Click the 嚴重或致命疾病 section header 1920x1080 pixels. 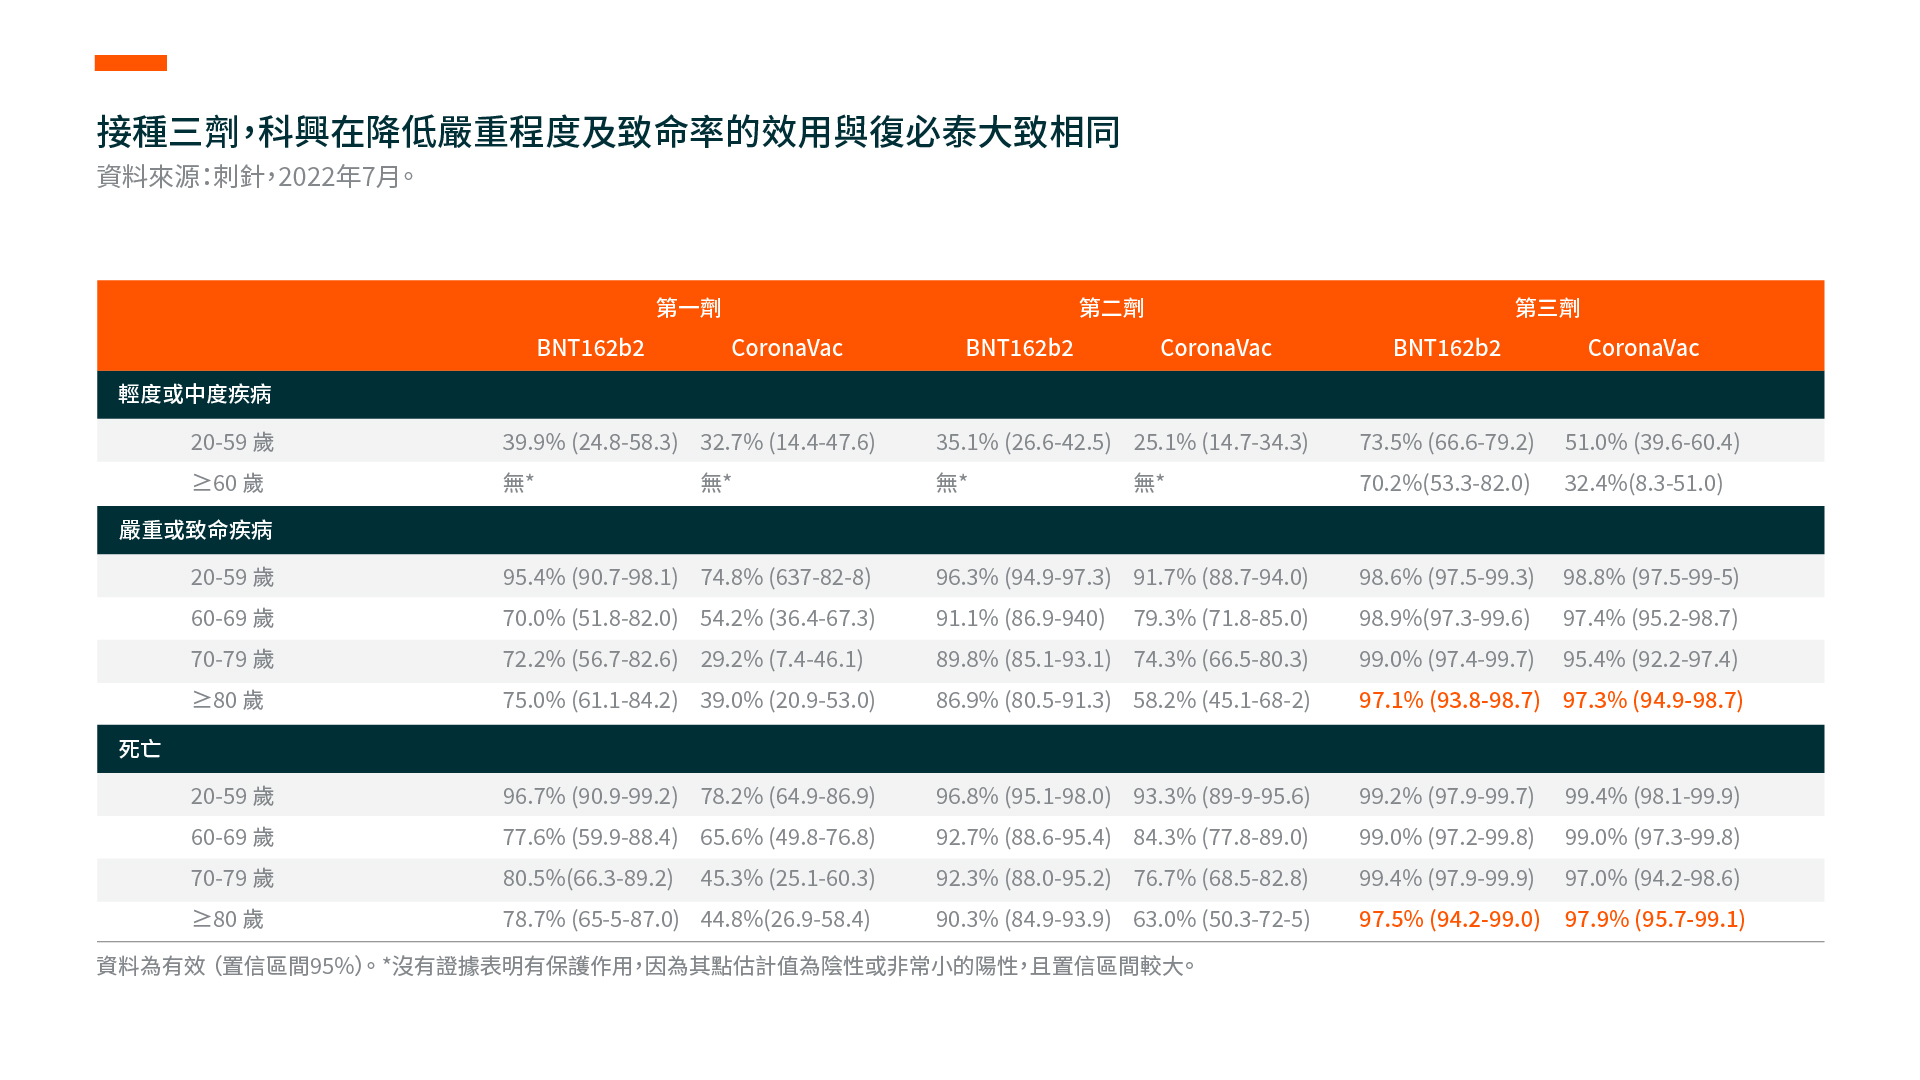(195, 530)
